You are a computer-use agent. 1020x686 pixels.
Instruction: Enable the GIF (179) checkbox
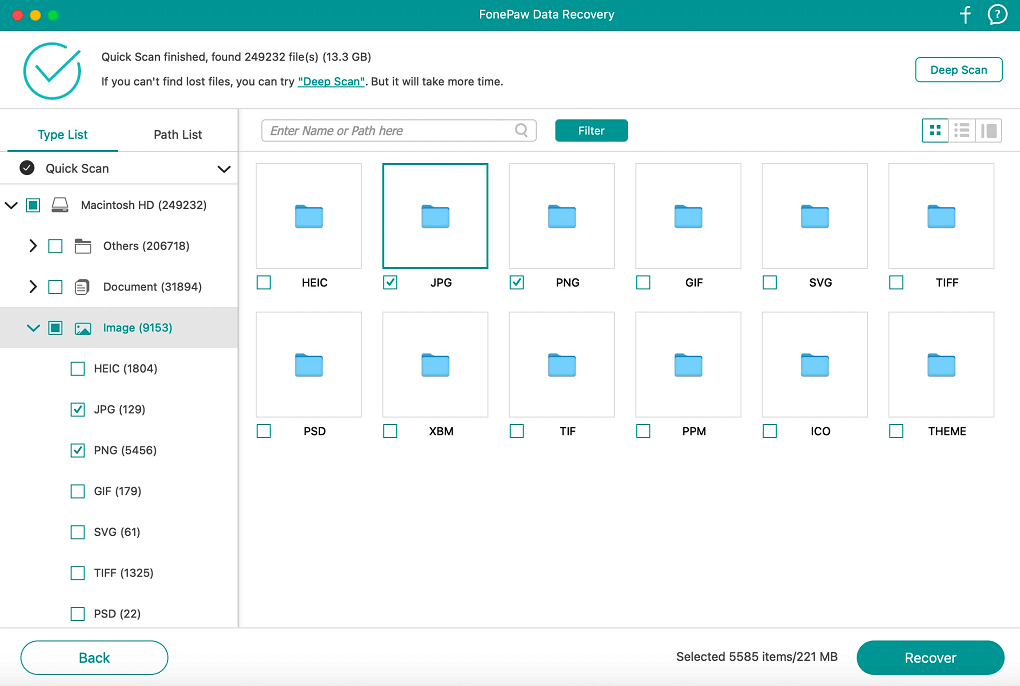click(x=77, y=491)
